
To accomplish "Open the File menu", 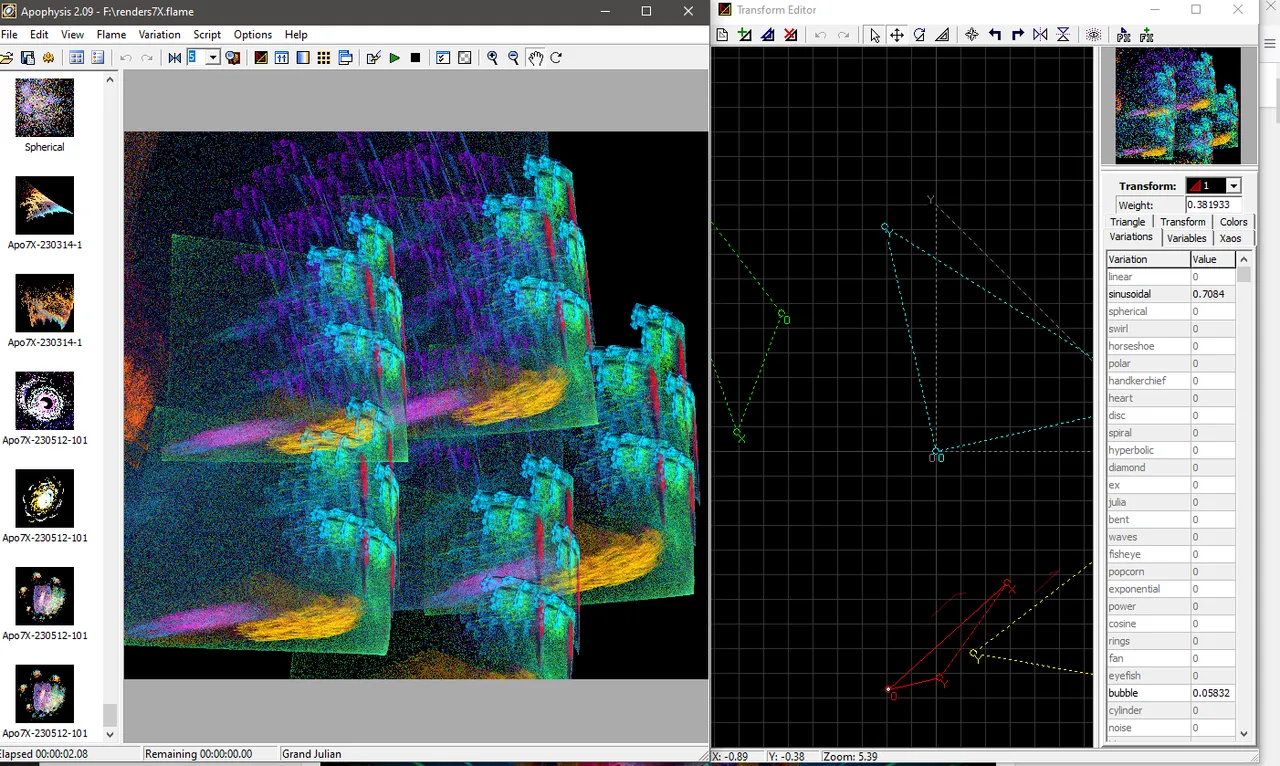I will coord(9,34).
